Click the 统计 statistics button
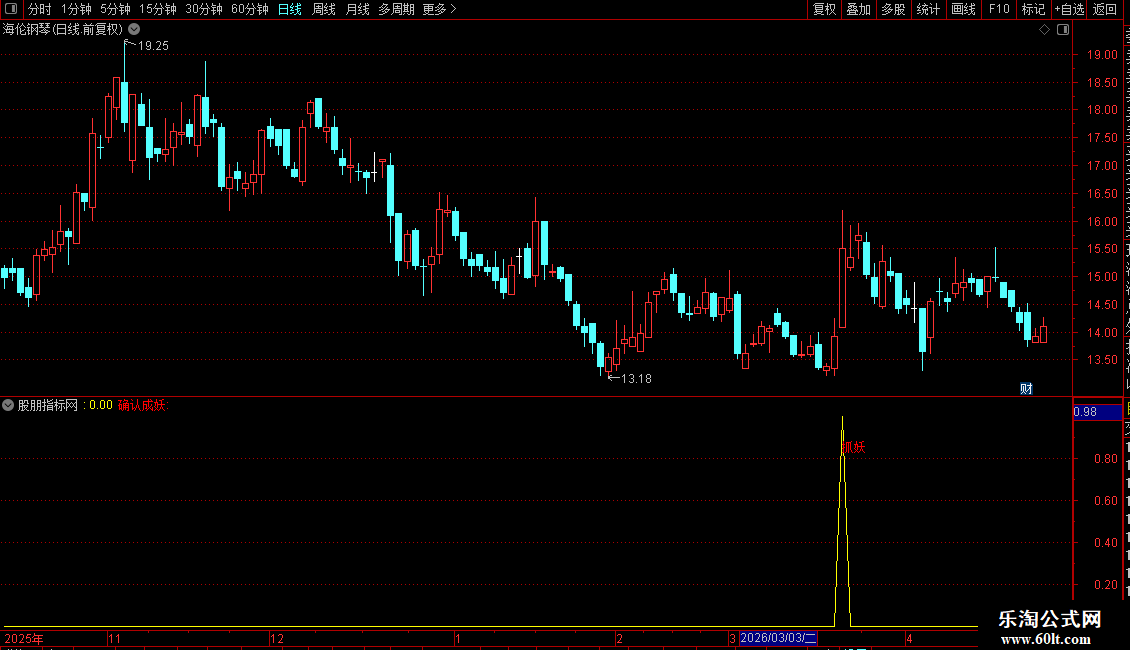This screenshot has height=650, width=1130. 927,9
